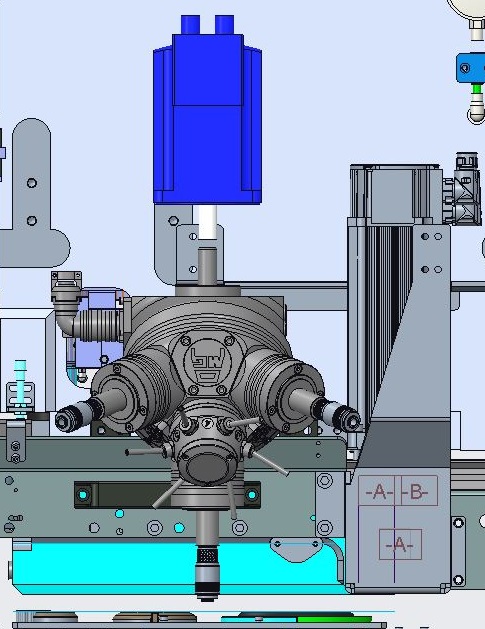Select the small blue block at top right
This screenshot has width=485, height=629.
(470, 68)
